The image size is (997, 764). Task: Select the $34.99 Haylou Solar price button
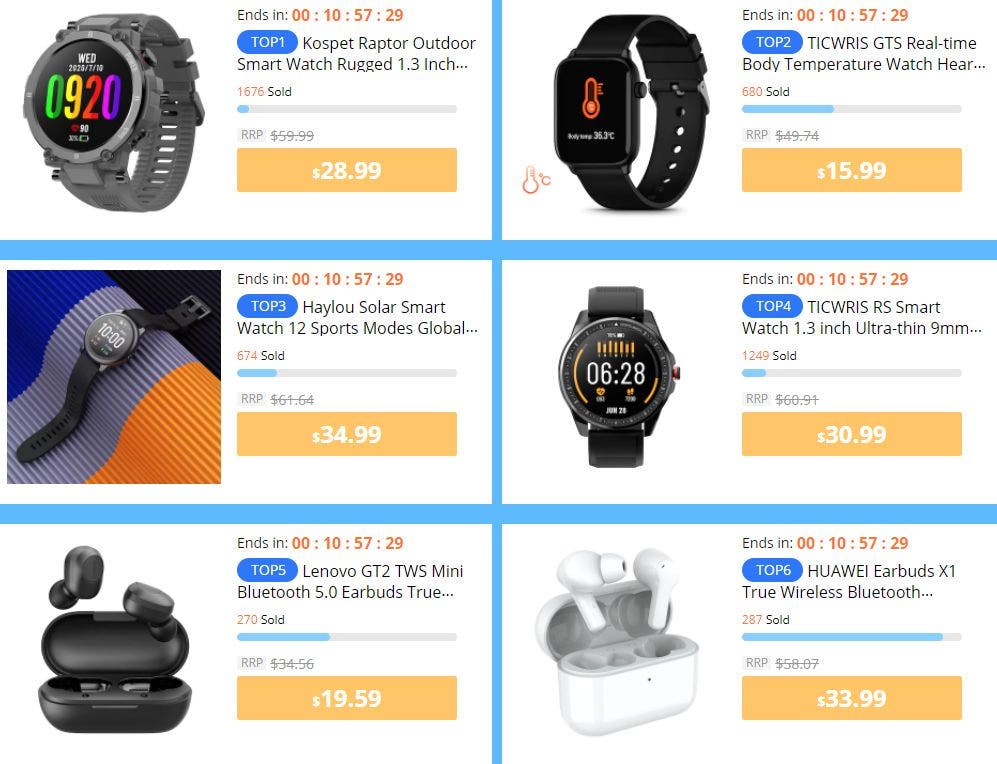[347, 433]
